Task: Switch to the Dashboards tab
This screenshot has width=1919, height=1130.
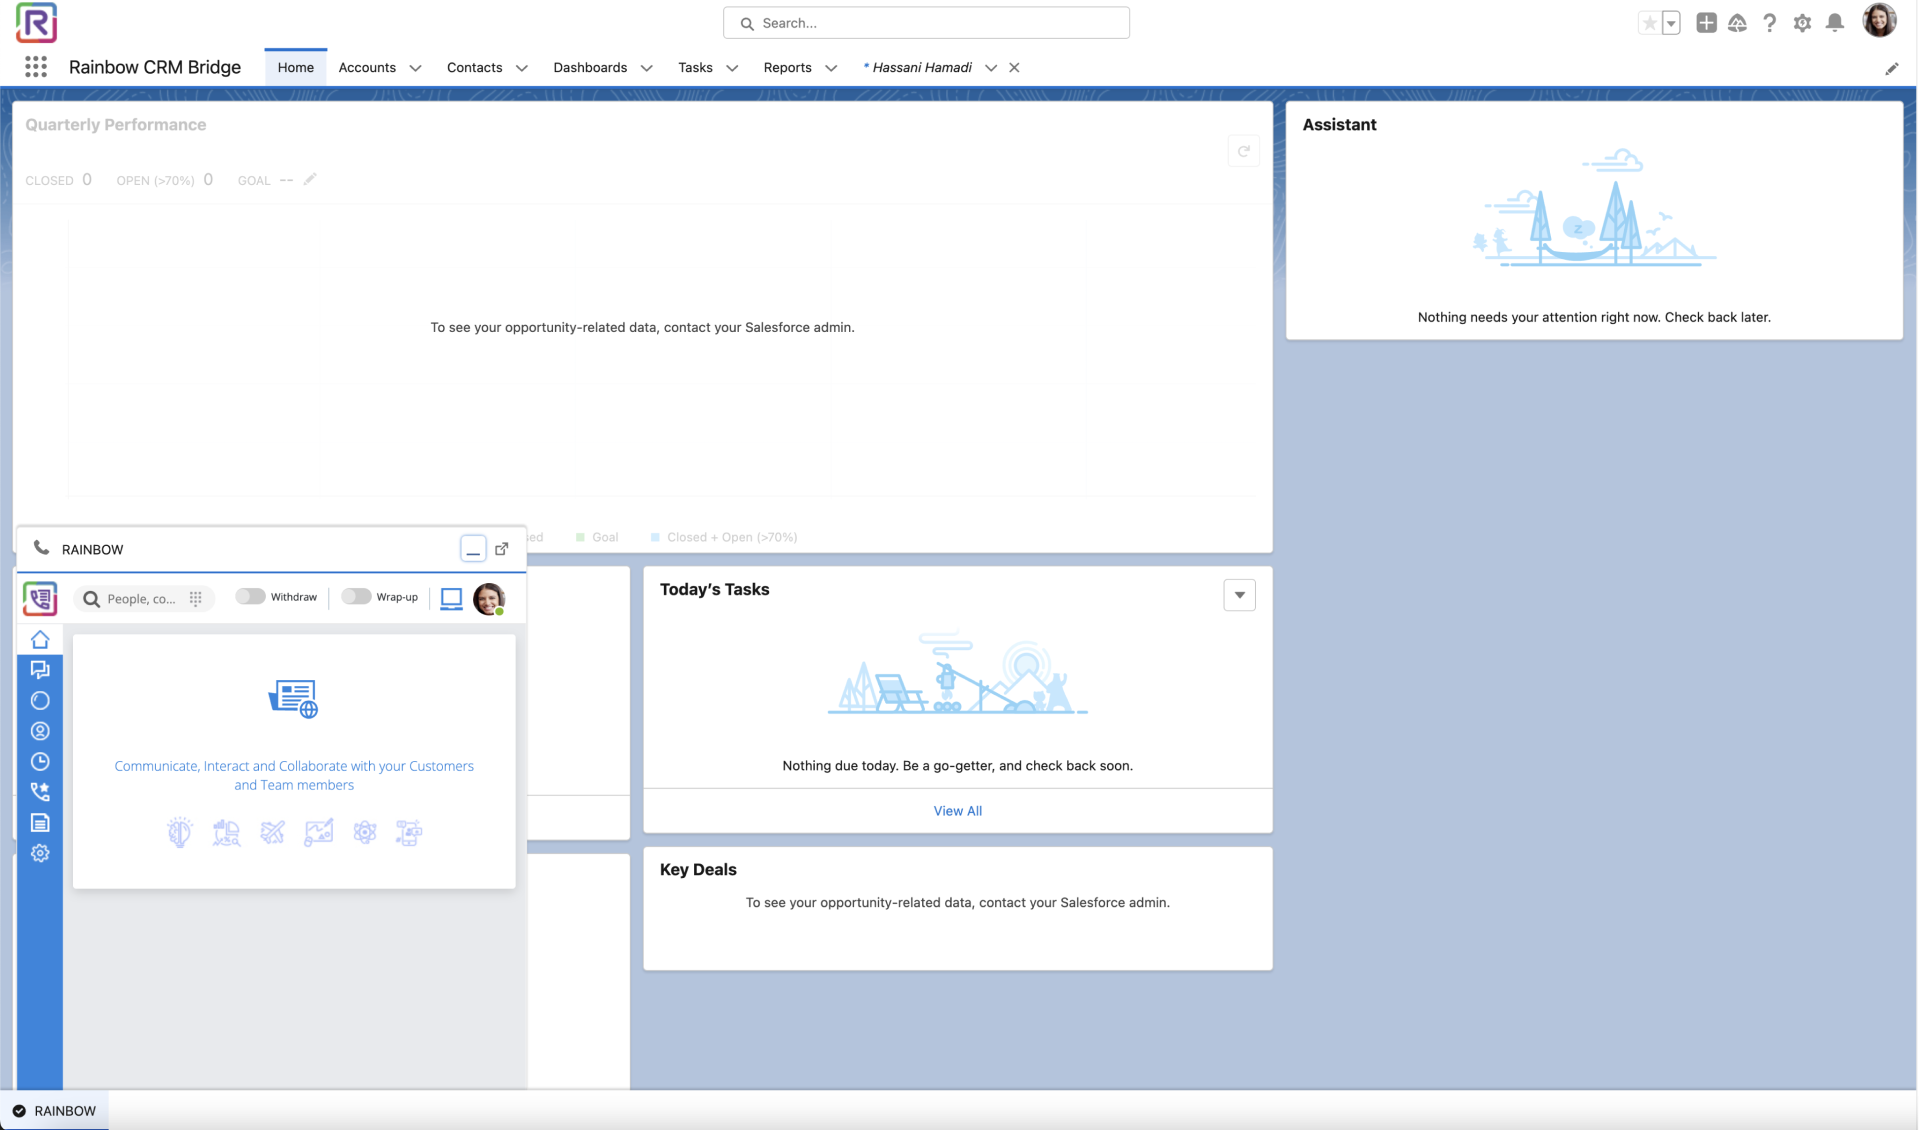Action: (589, 68)
